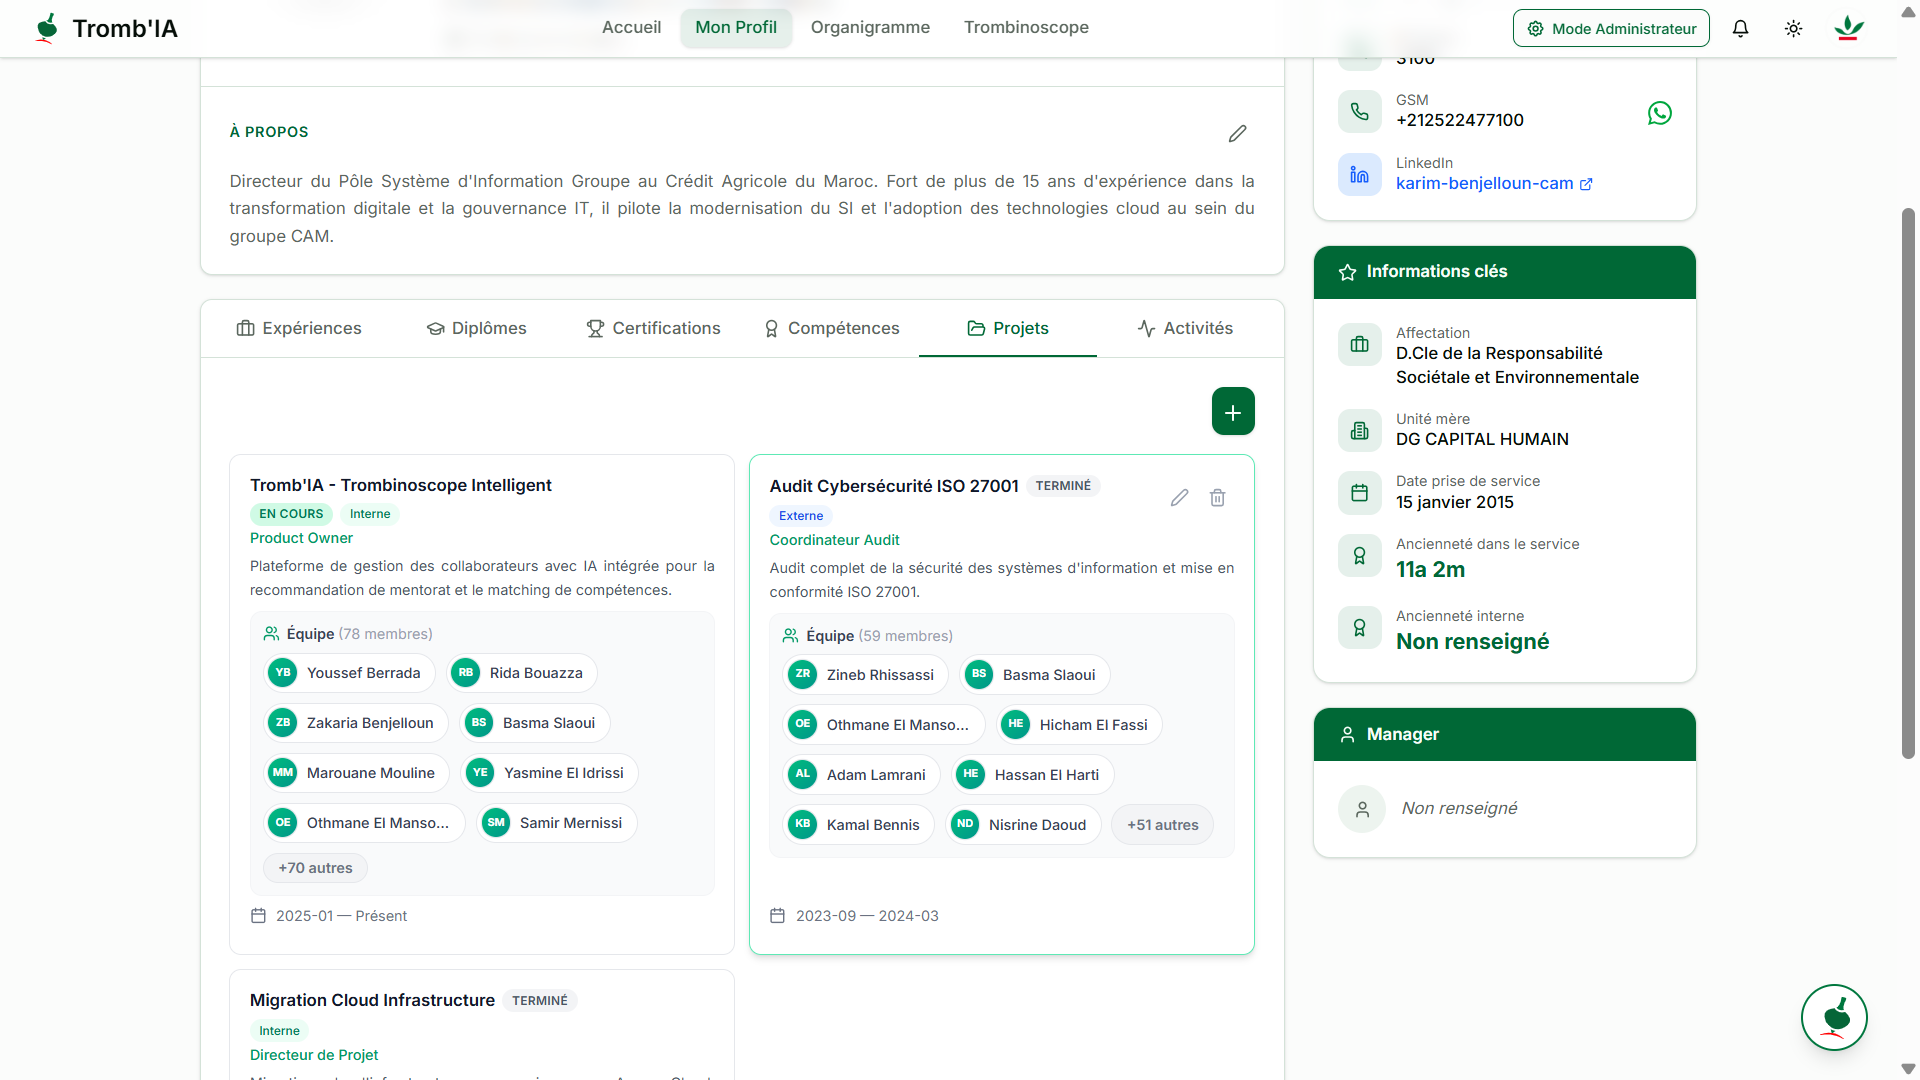Click the Ancienneté interne badge icon
The image size is (1920, 1080).
tap(1359, 627)
